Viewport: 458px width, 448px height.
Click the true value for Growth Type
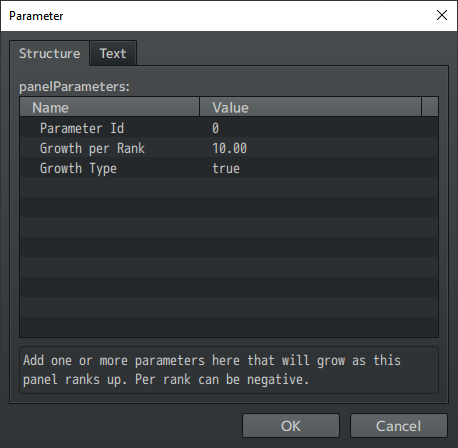[x=226, y=168]
